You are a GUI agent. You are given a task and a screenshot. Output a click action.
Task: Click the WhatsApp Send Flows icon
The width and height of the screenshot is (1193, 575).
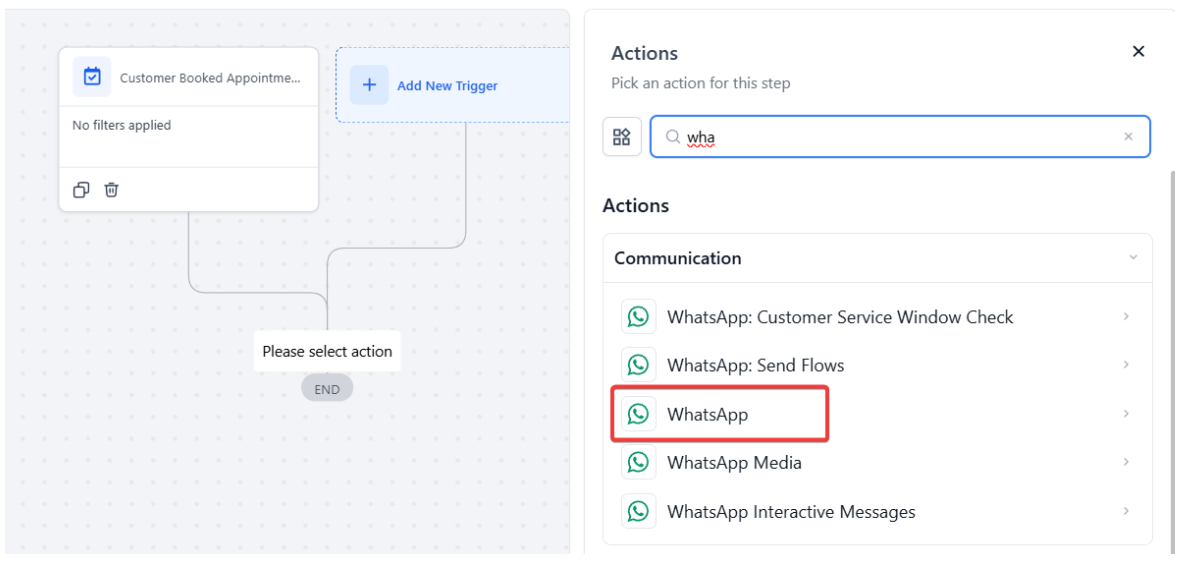[638, 365]
